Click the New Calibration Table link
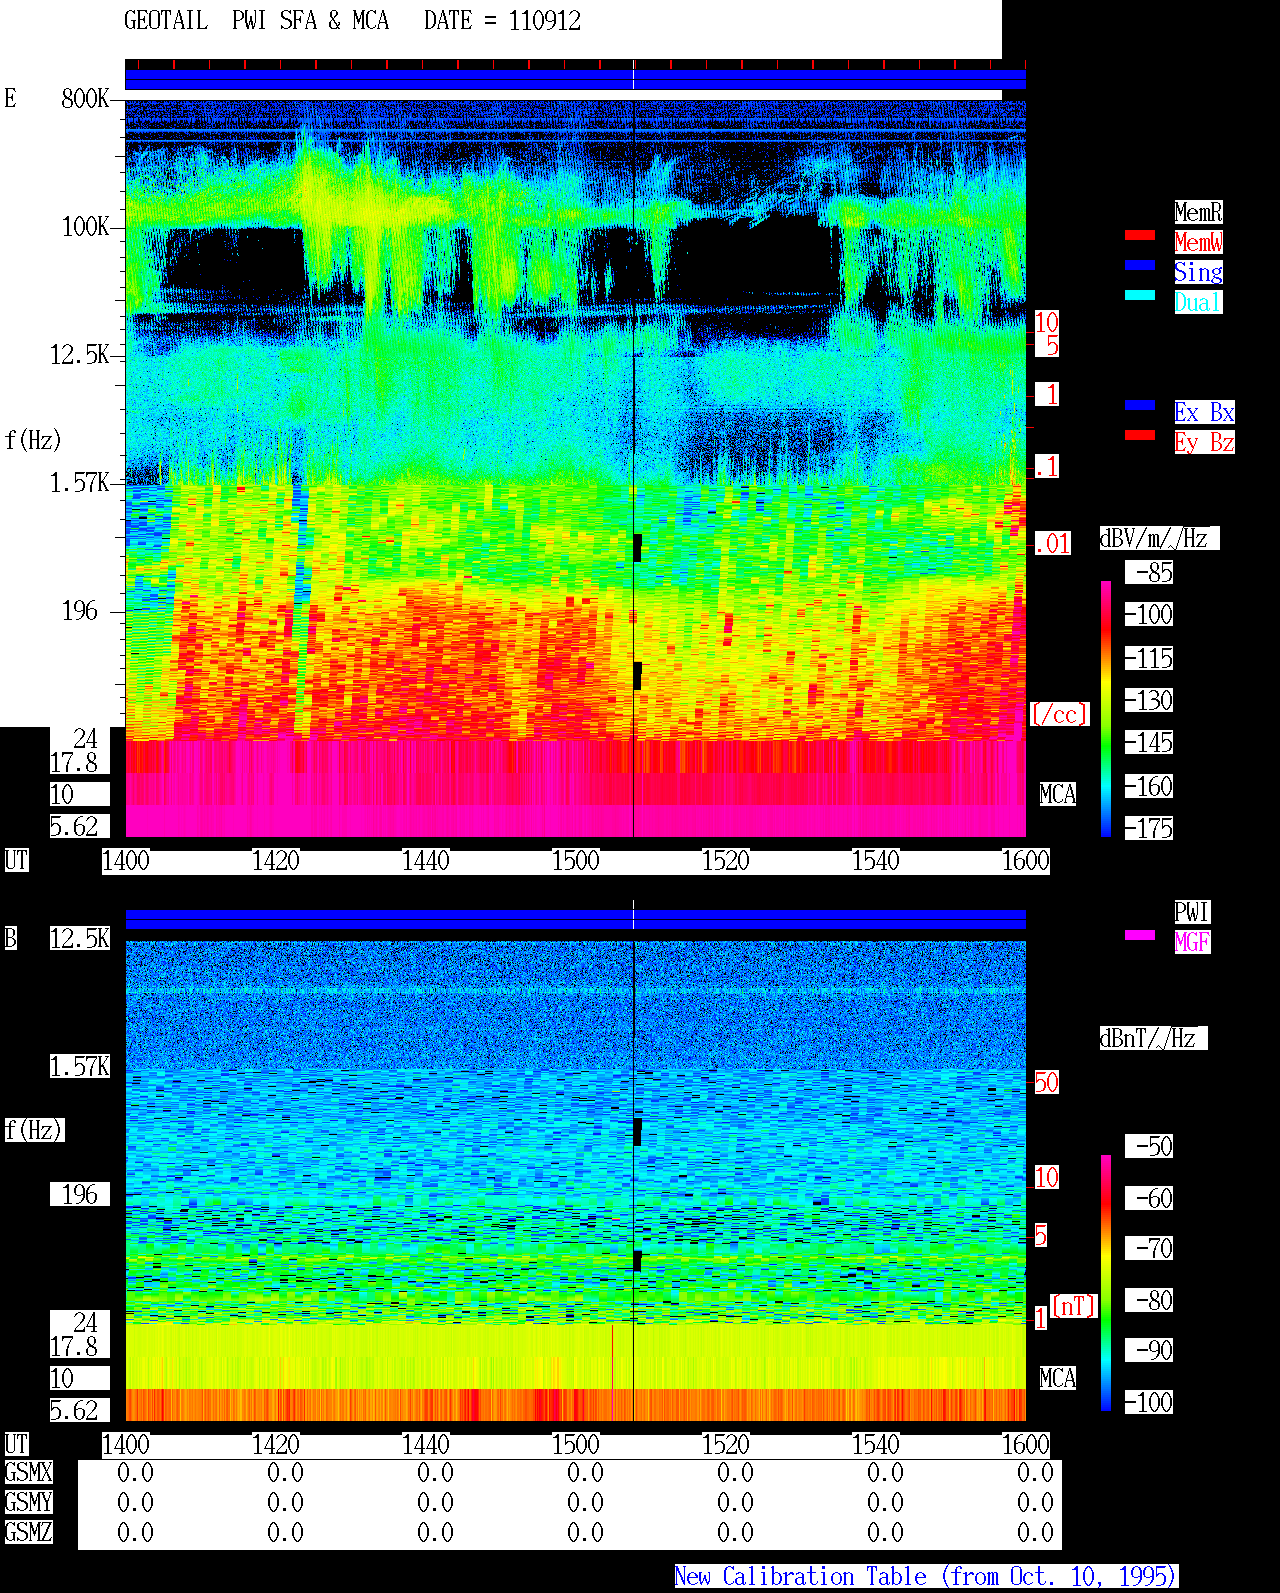The width and height of the screenshot is (1280, 1593). [926, 1577]
